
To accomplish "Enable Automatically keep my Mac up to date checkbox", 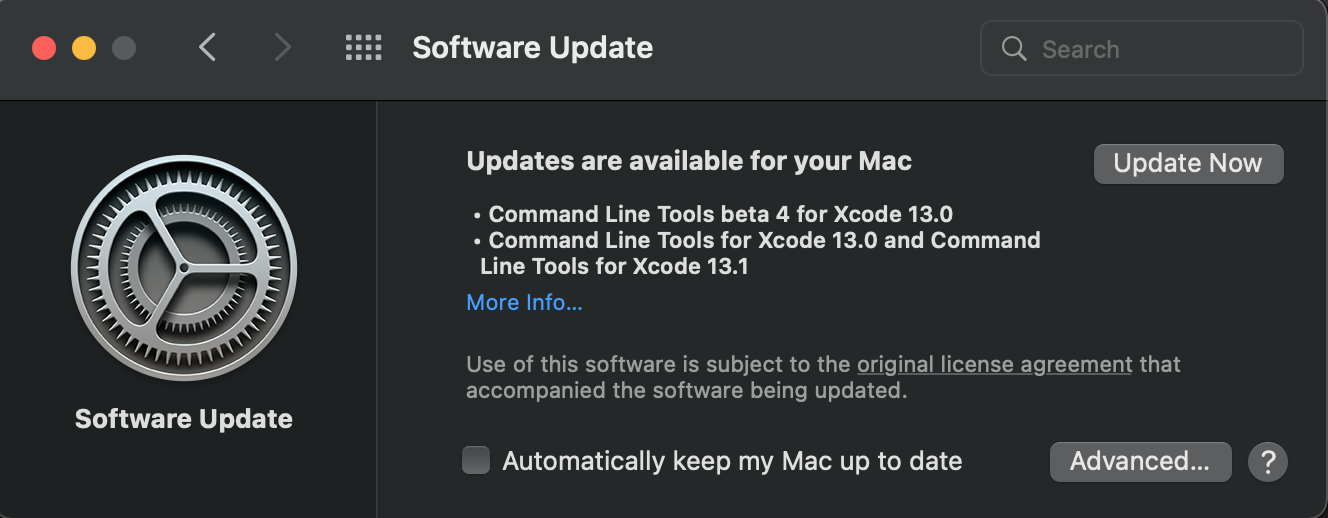I will [476, 461].
